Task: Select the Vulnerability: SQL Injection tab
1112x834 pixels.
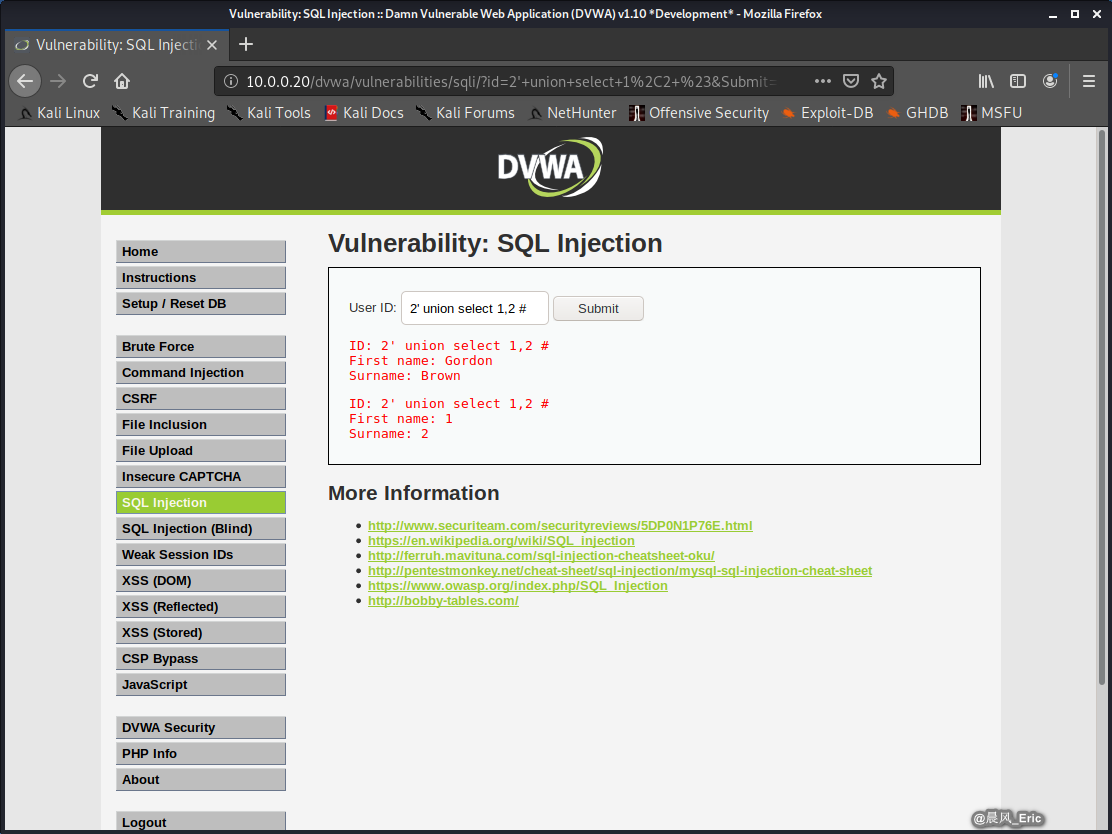Action: coord(117,45)
